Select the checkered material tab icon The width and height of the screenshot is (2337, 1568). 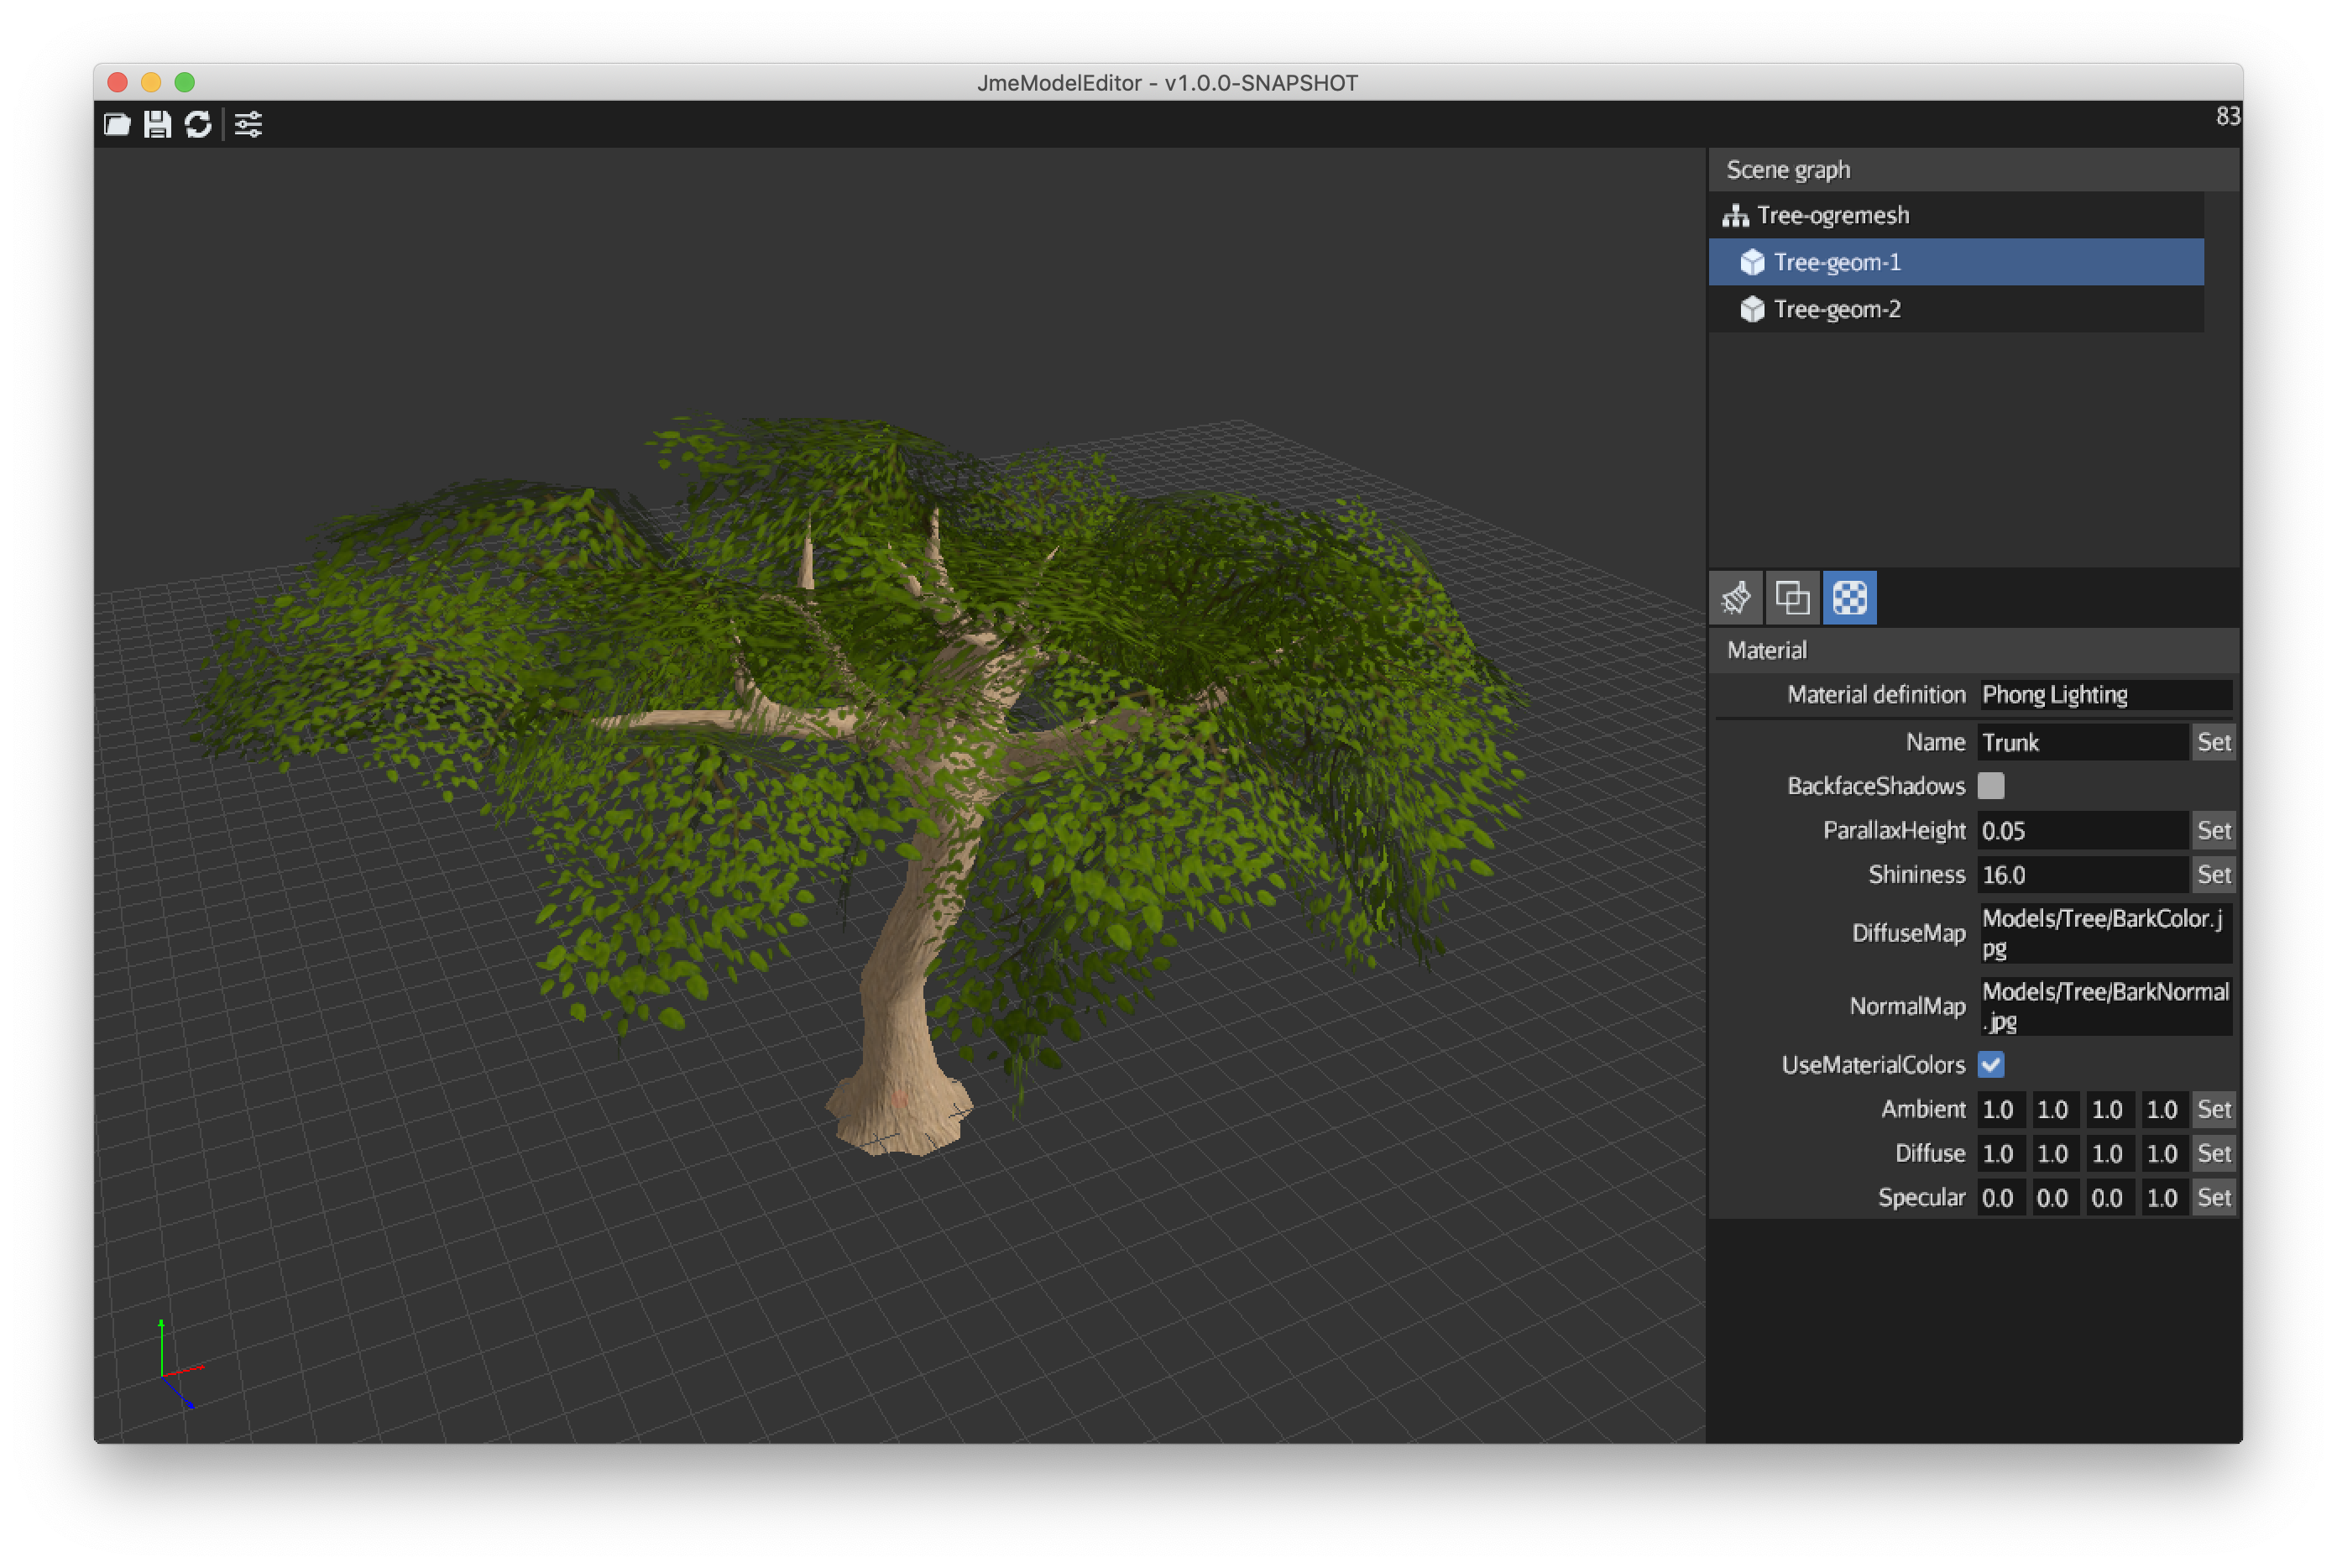(x=1849, y=598)
